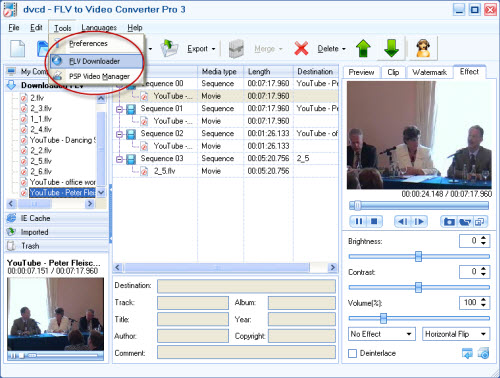Image resolution: width=500 pixels, height=378 pixels.
Task: Decrease the Volume spinner value
Action: (484, 305)
